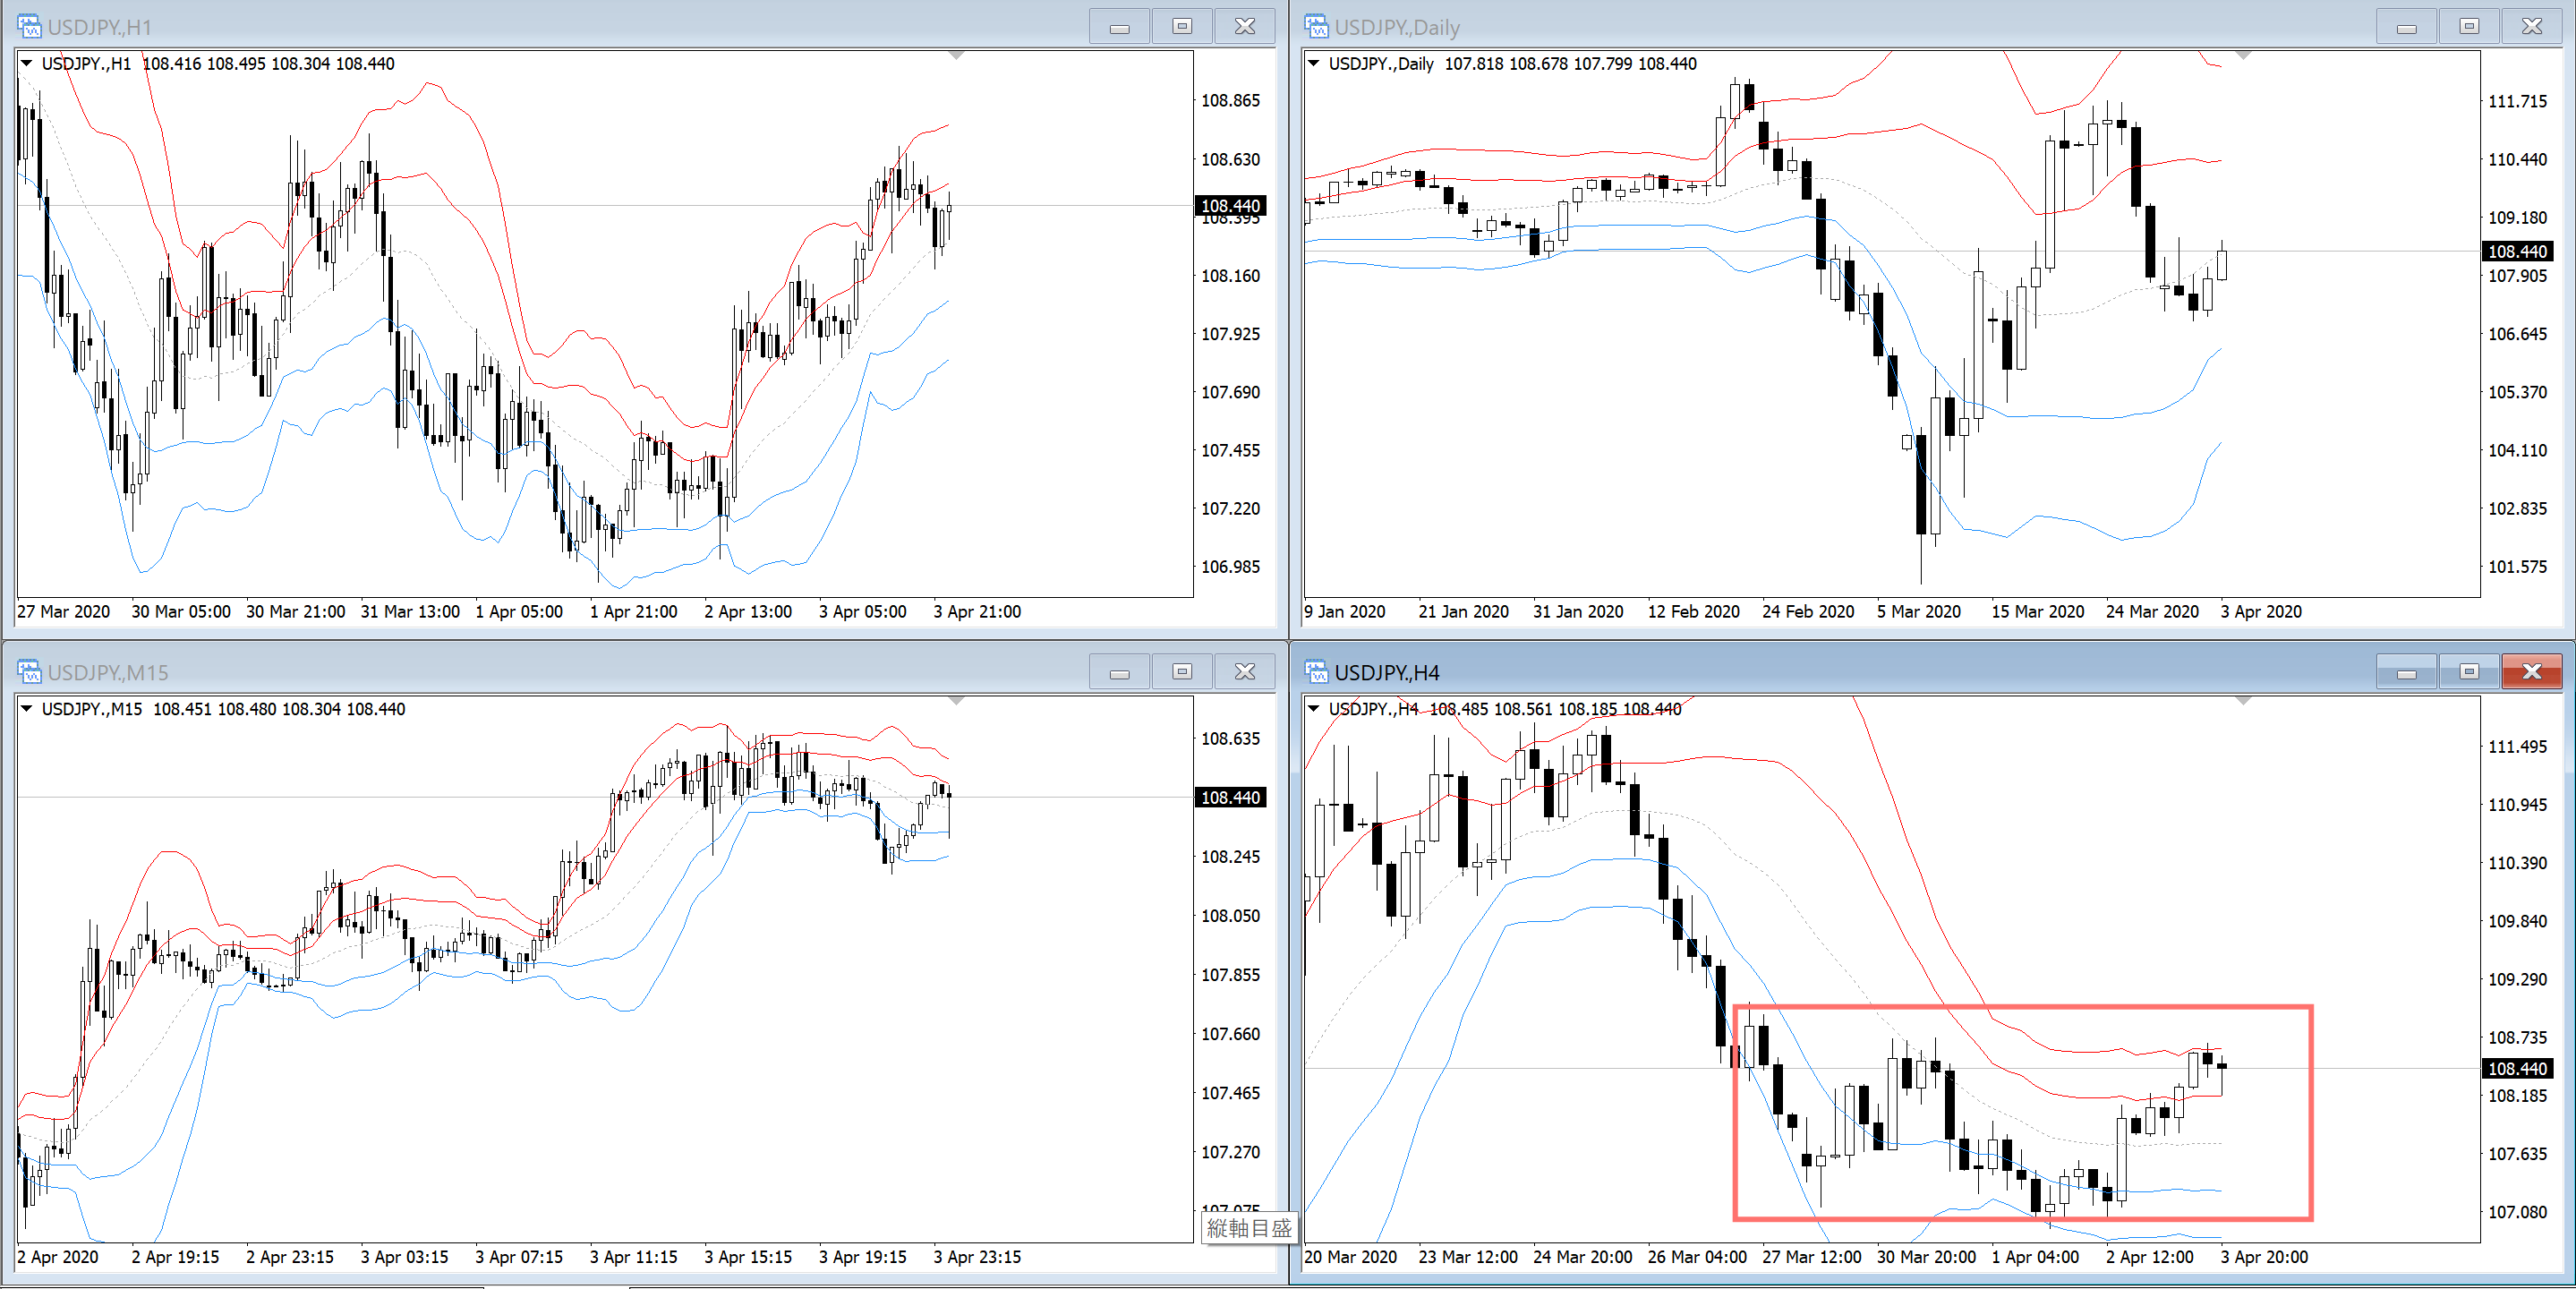Expand the triangle beside USDJPY.,Daily label
The height and width of the screenshot is (1289, 2576).
[1314, 63]
